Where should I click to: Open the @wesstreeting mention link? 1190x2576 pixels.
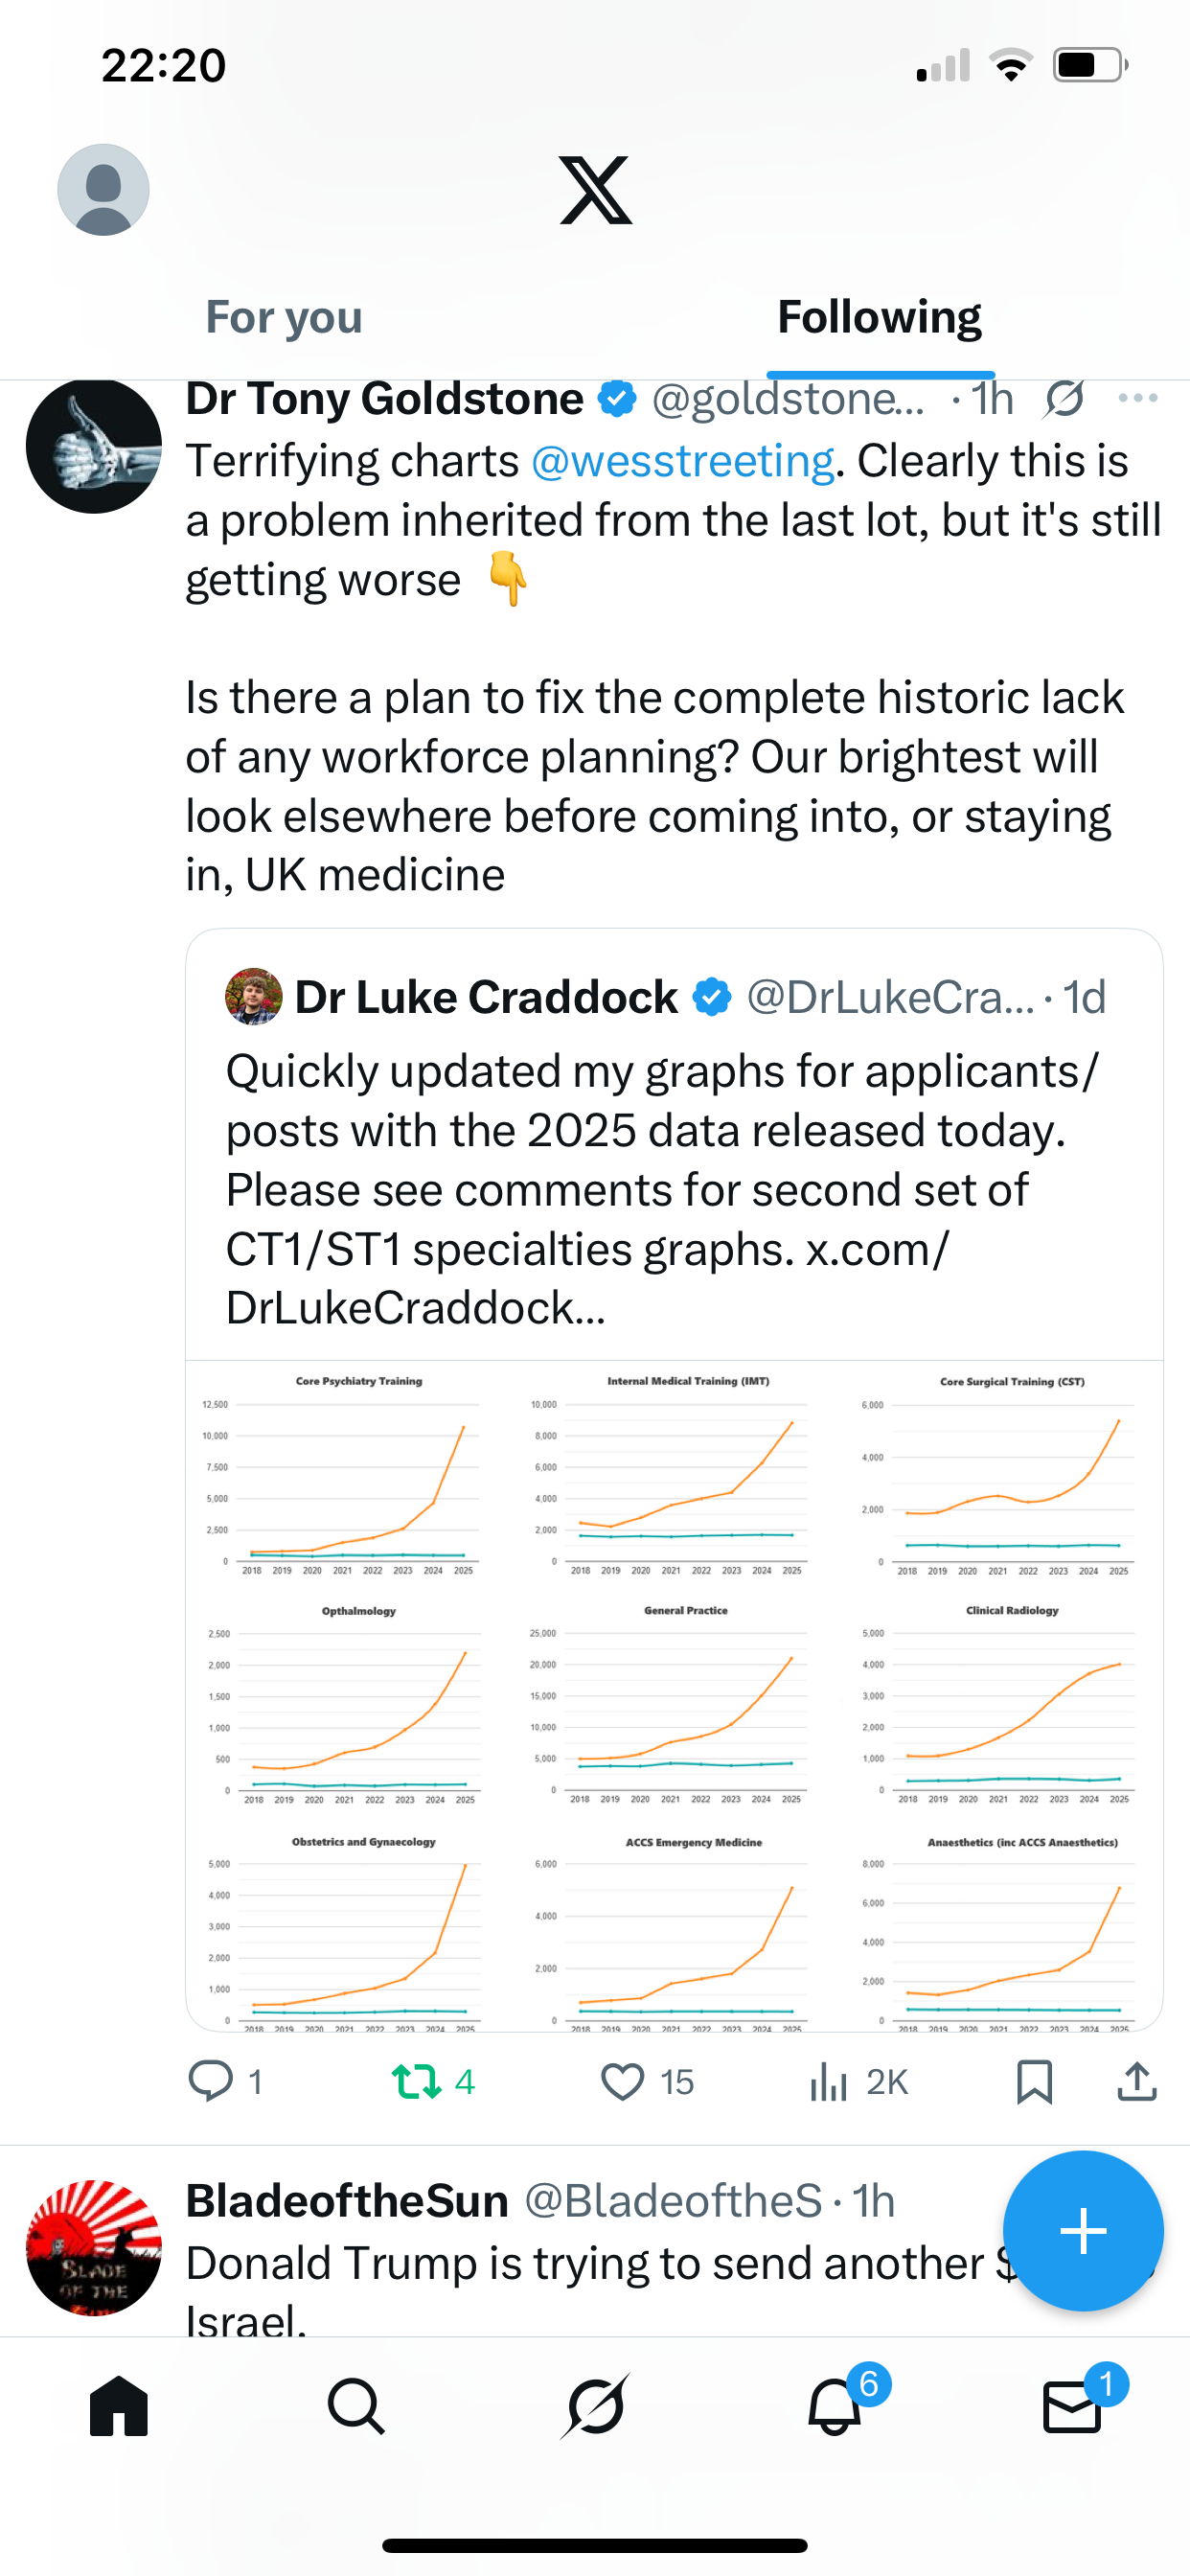[x=682, y=462]
